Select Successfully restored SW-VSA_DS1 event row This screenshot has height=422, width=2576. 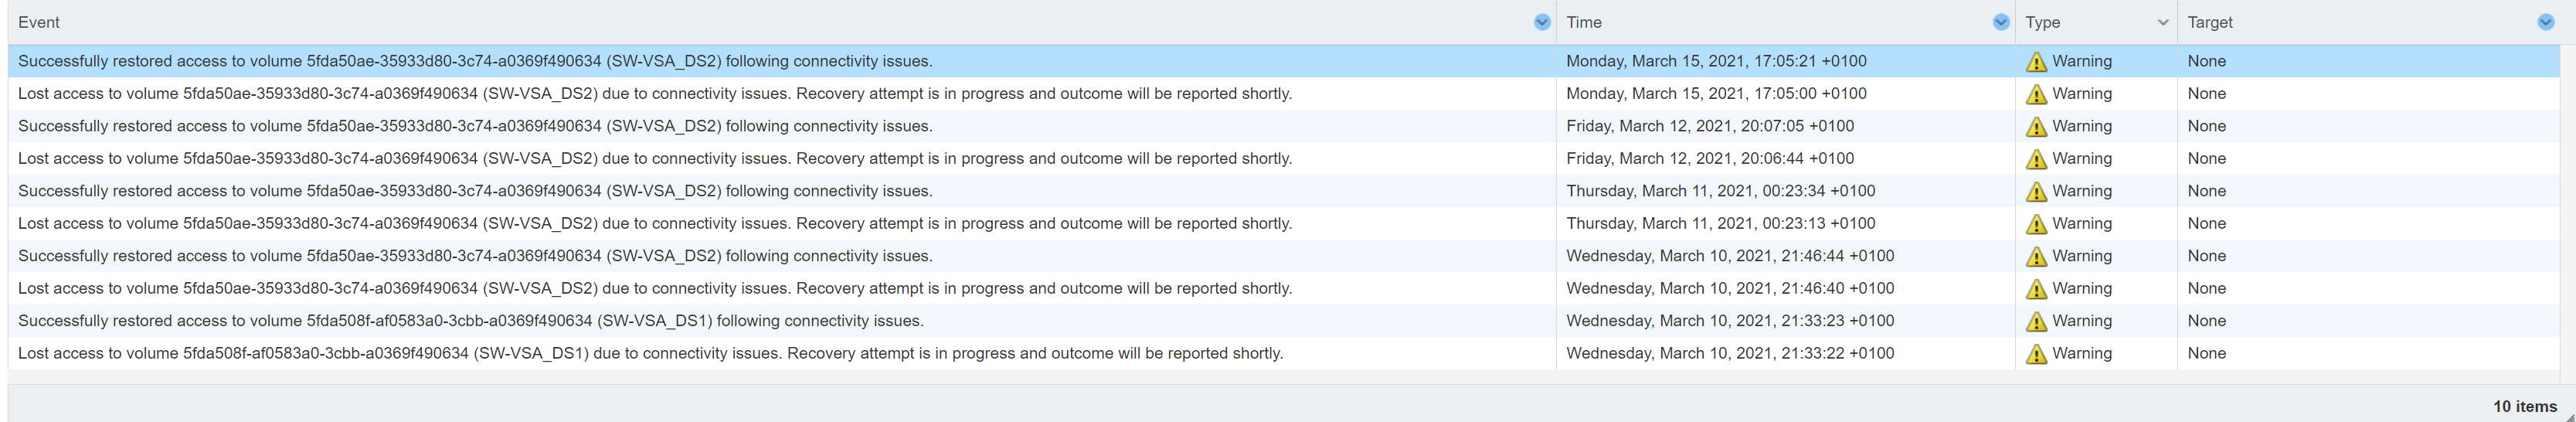pyautogui.click(x=1284, y=321)
